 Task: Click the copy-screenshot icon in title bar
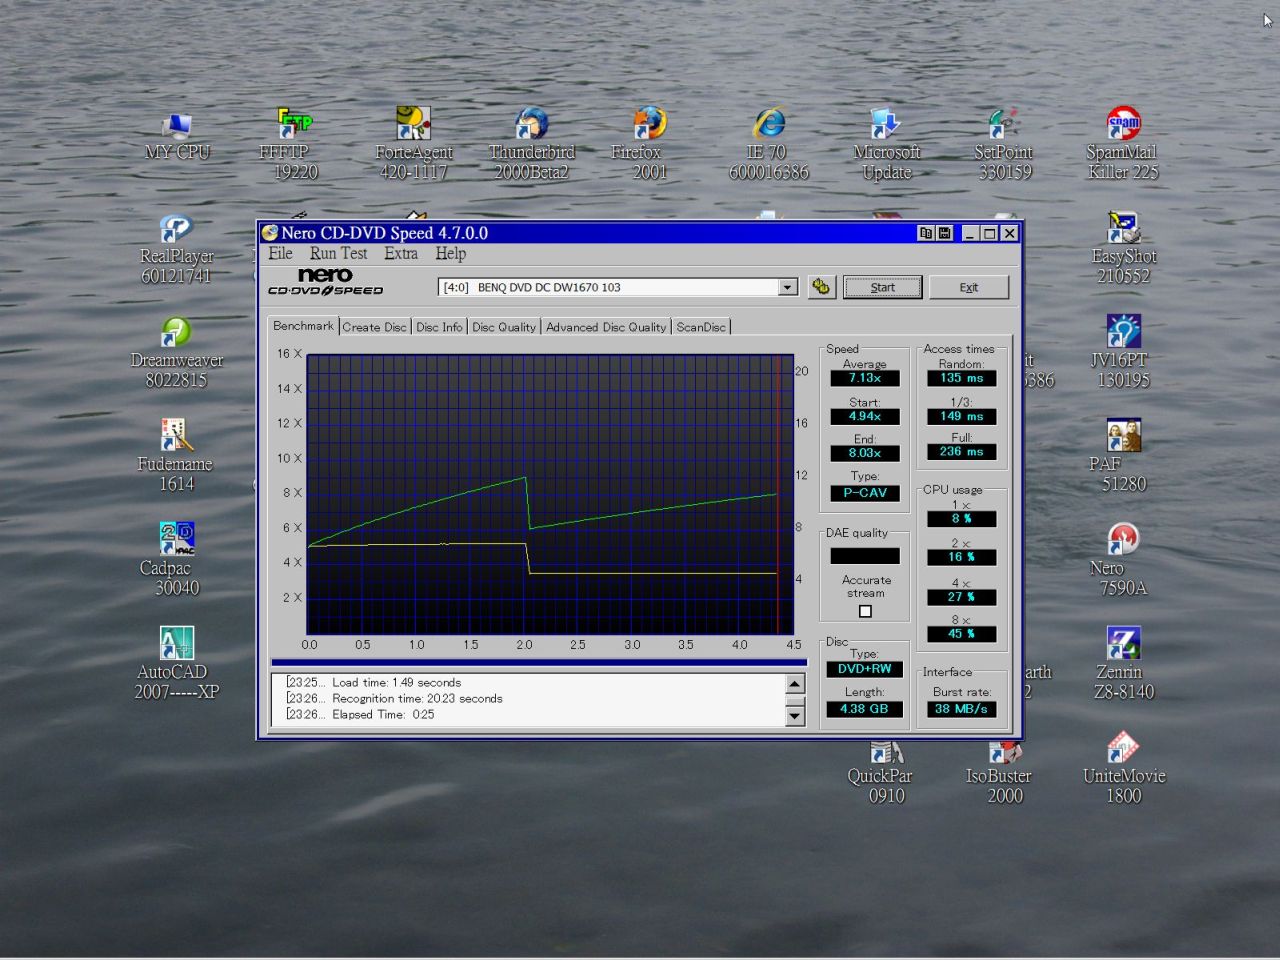926,233
